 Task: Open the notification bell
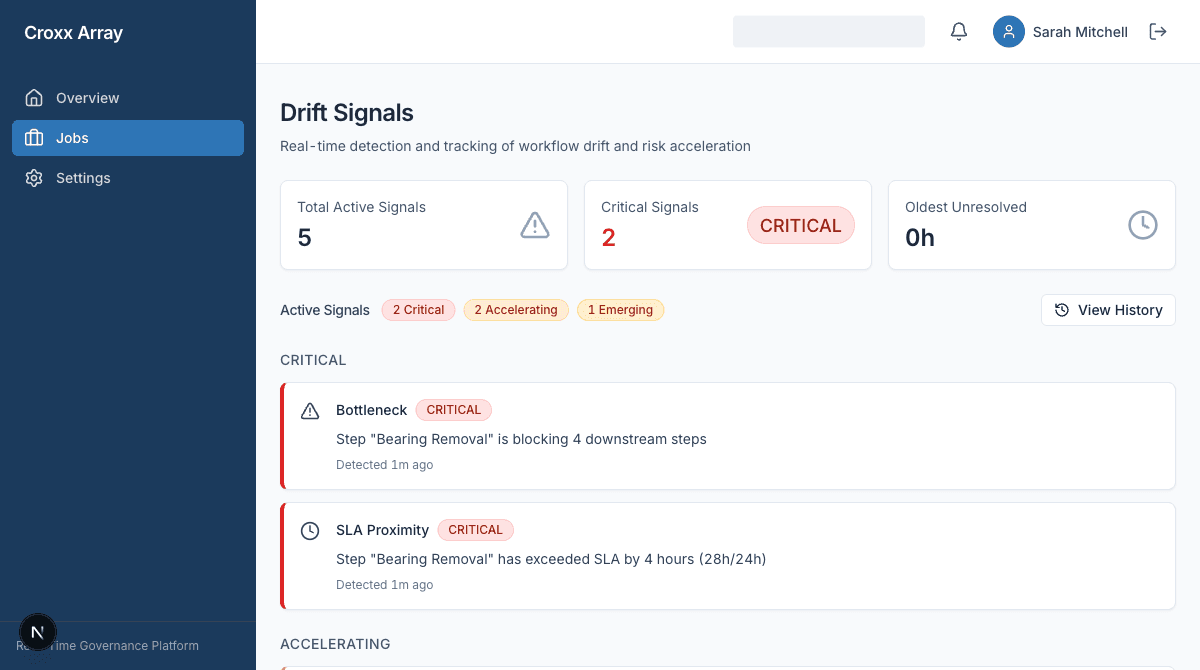click(x=958, y=31)
